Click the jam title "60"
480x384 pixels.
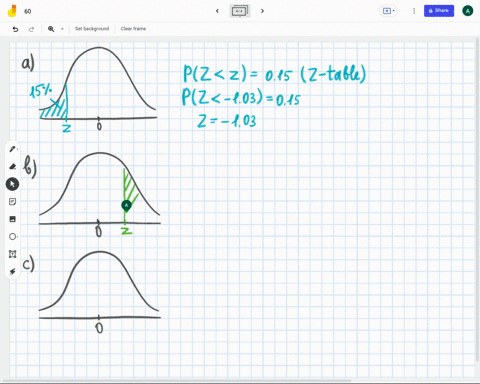tap(28, 11)
